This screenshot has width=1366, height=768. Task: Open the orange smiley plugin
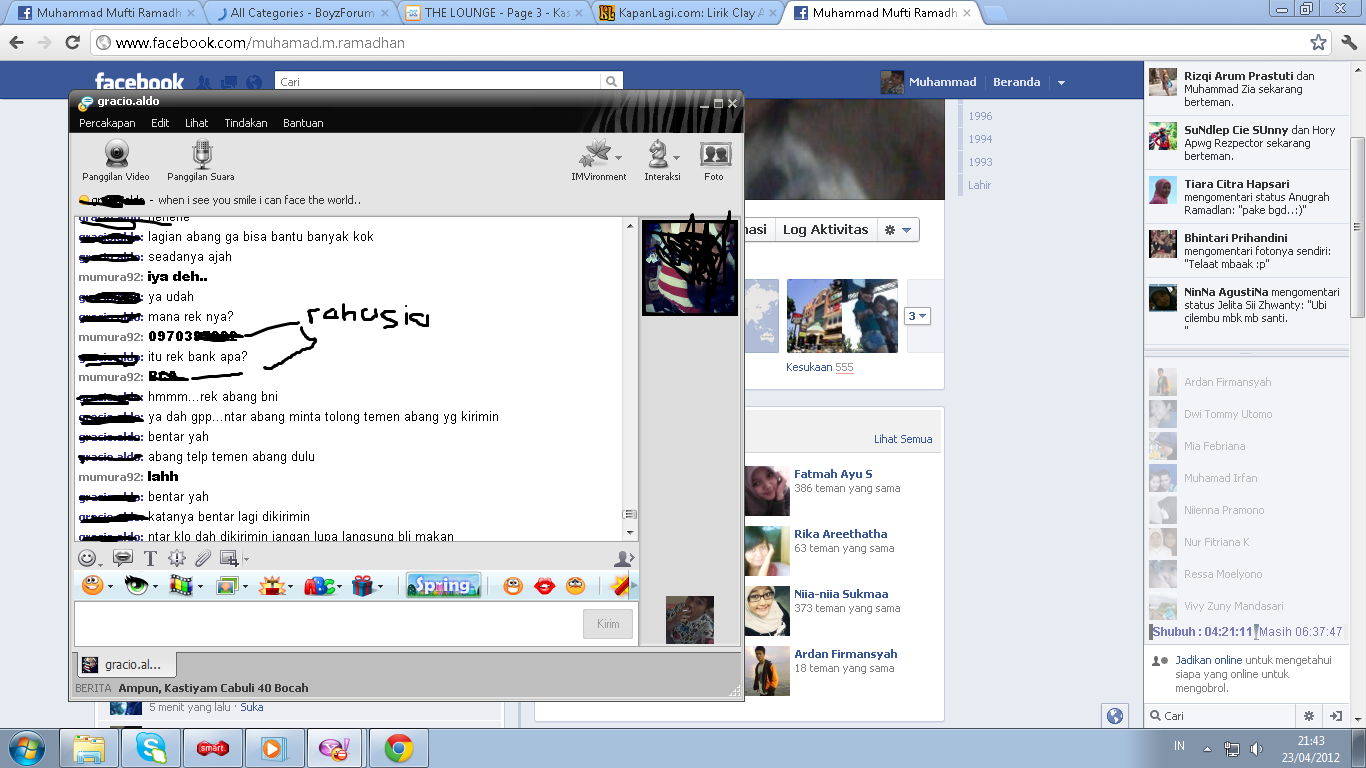(92, 585)
